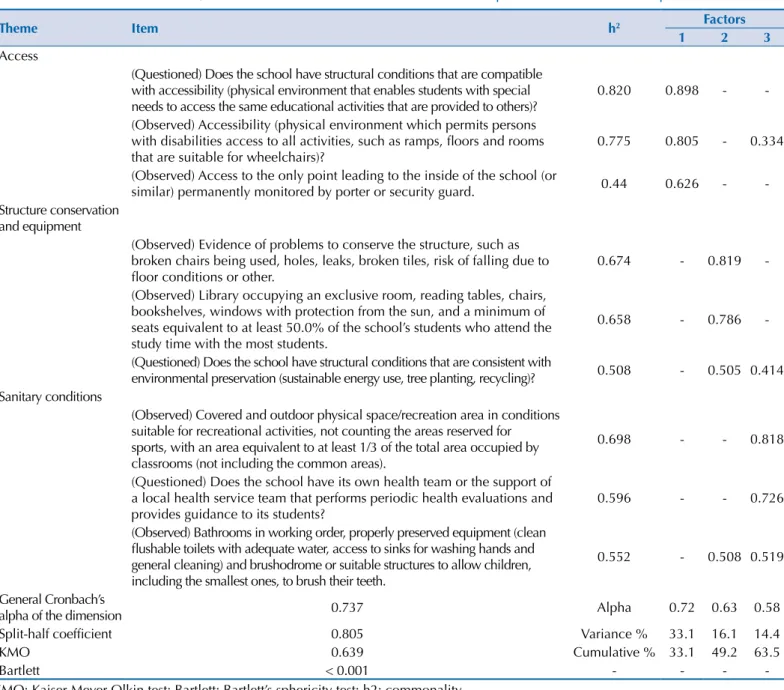Select alpha value 0.72
The width and height of the screenshot is (784, 690).
682,608
